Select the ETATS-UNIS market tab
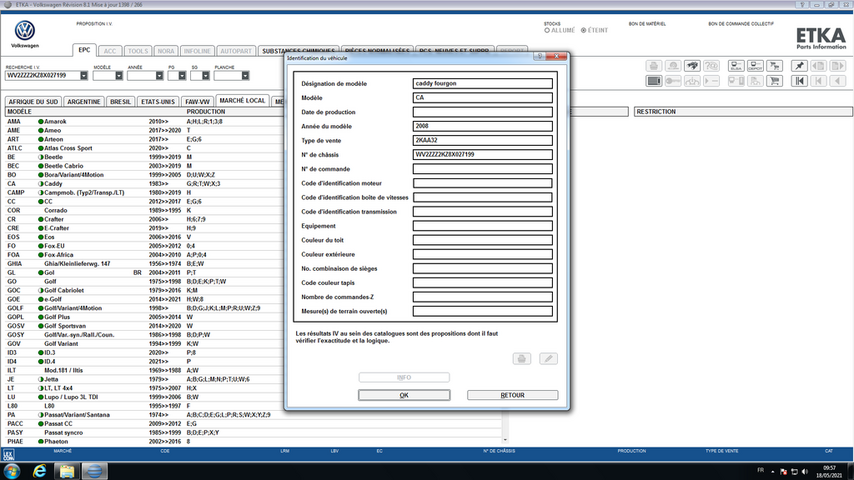This screenshot has height=480, width=854. point(158,102)
